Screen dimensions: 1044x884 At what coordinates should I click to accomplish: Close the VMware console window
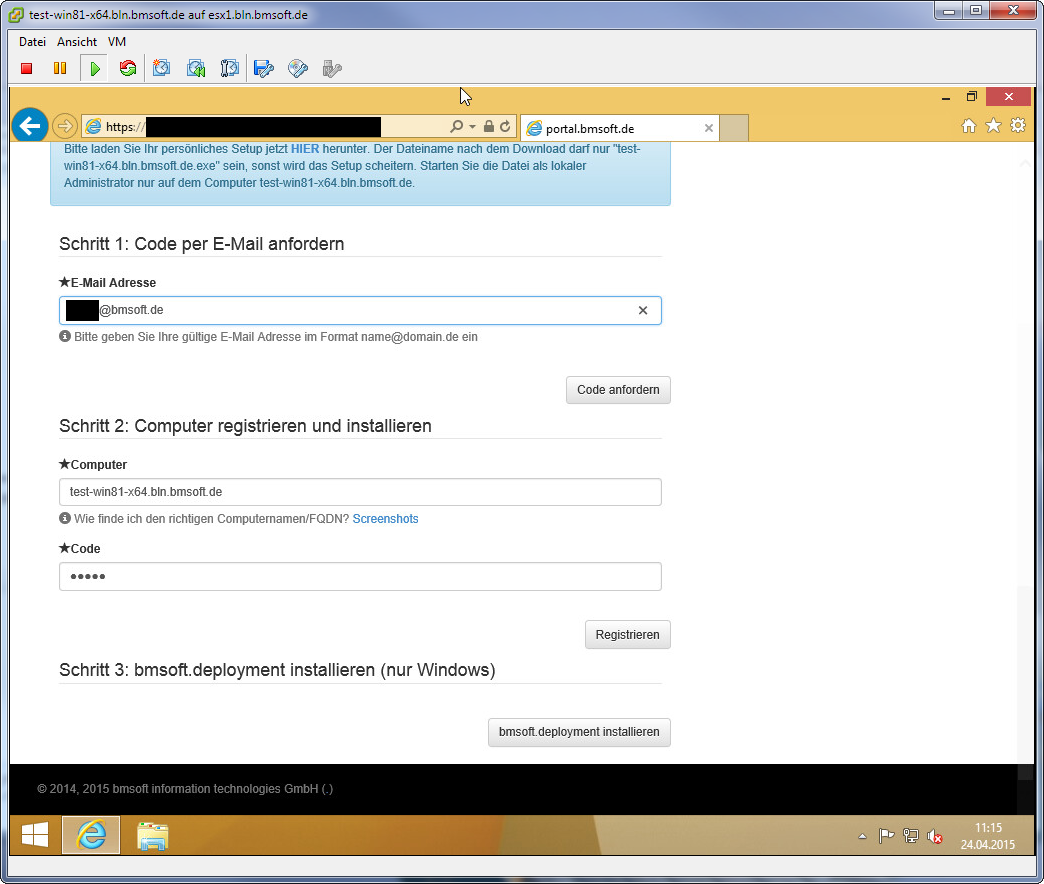(1013, 11)
